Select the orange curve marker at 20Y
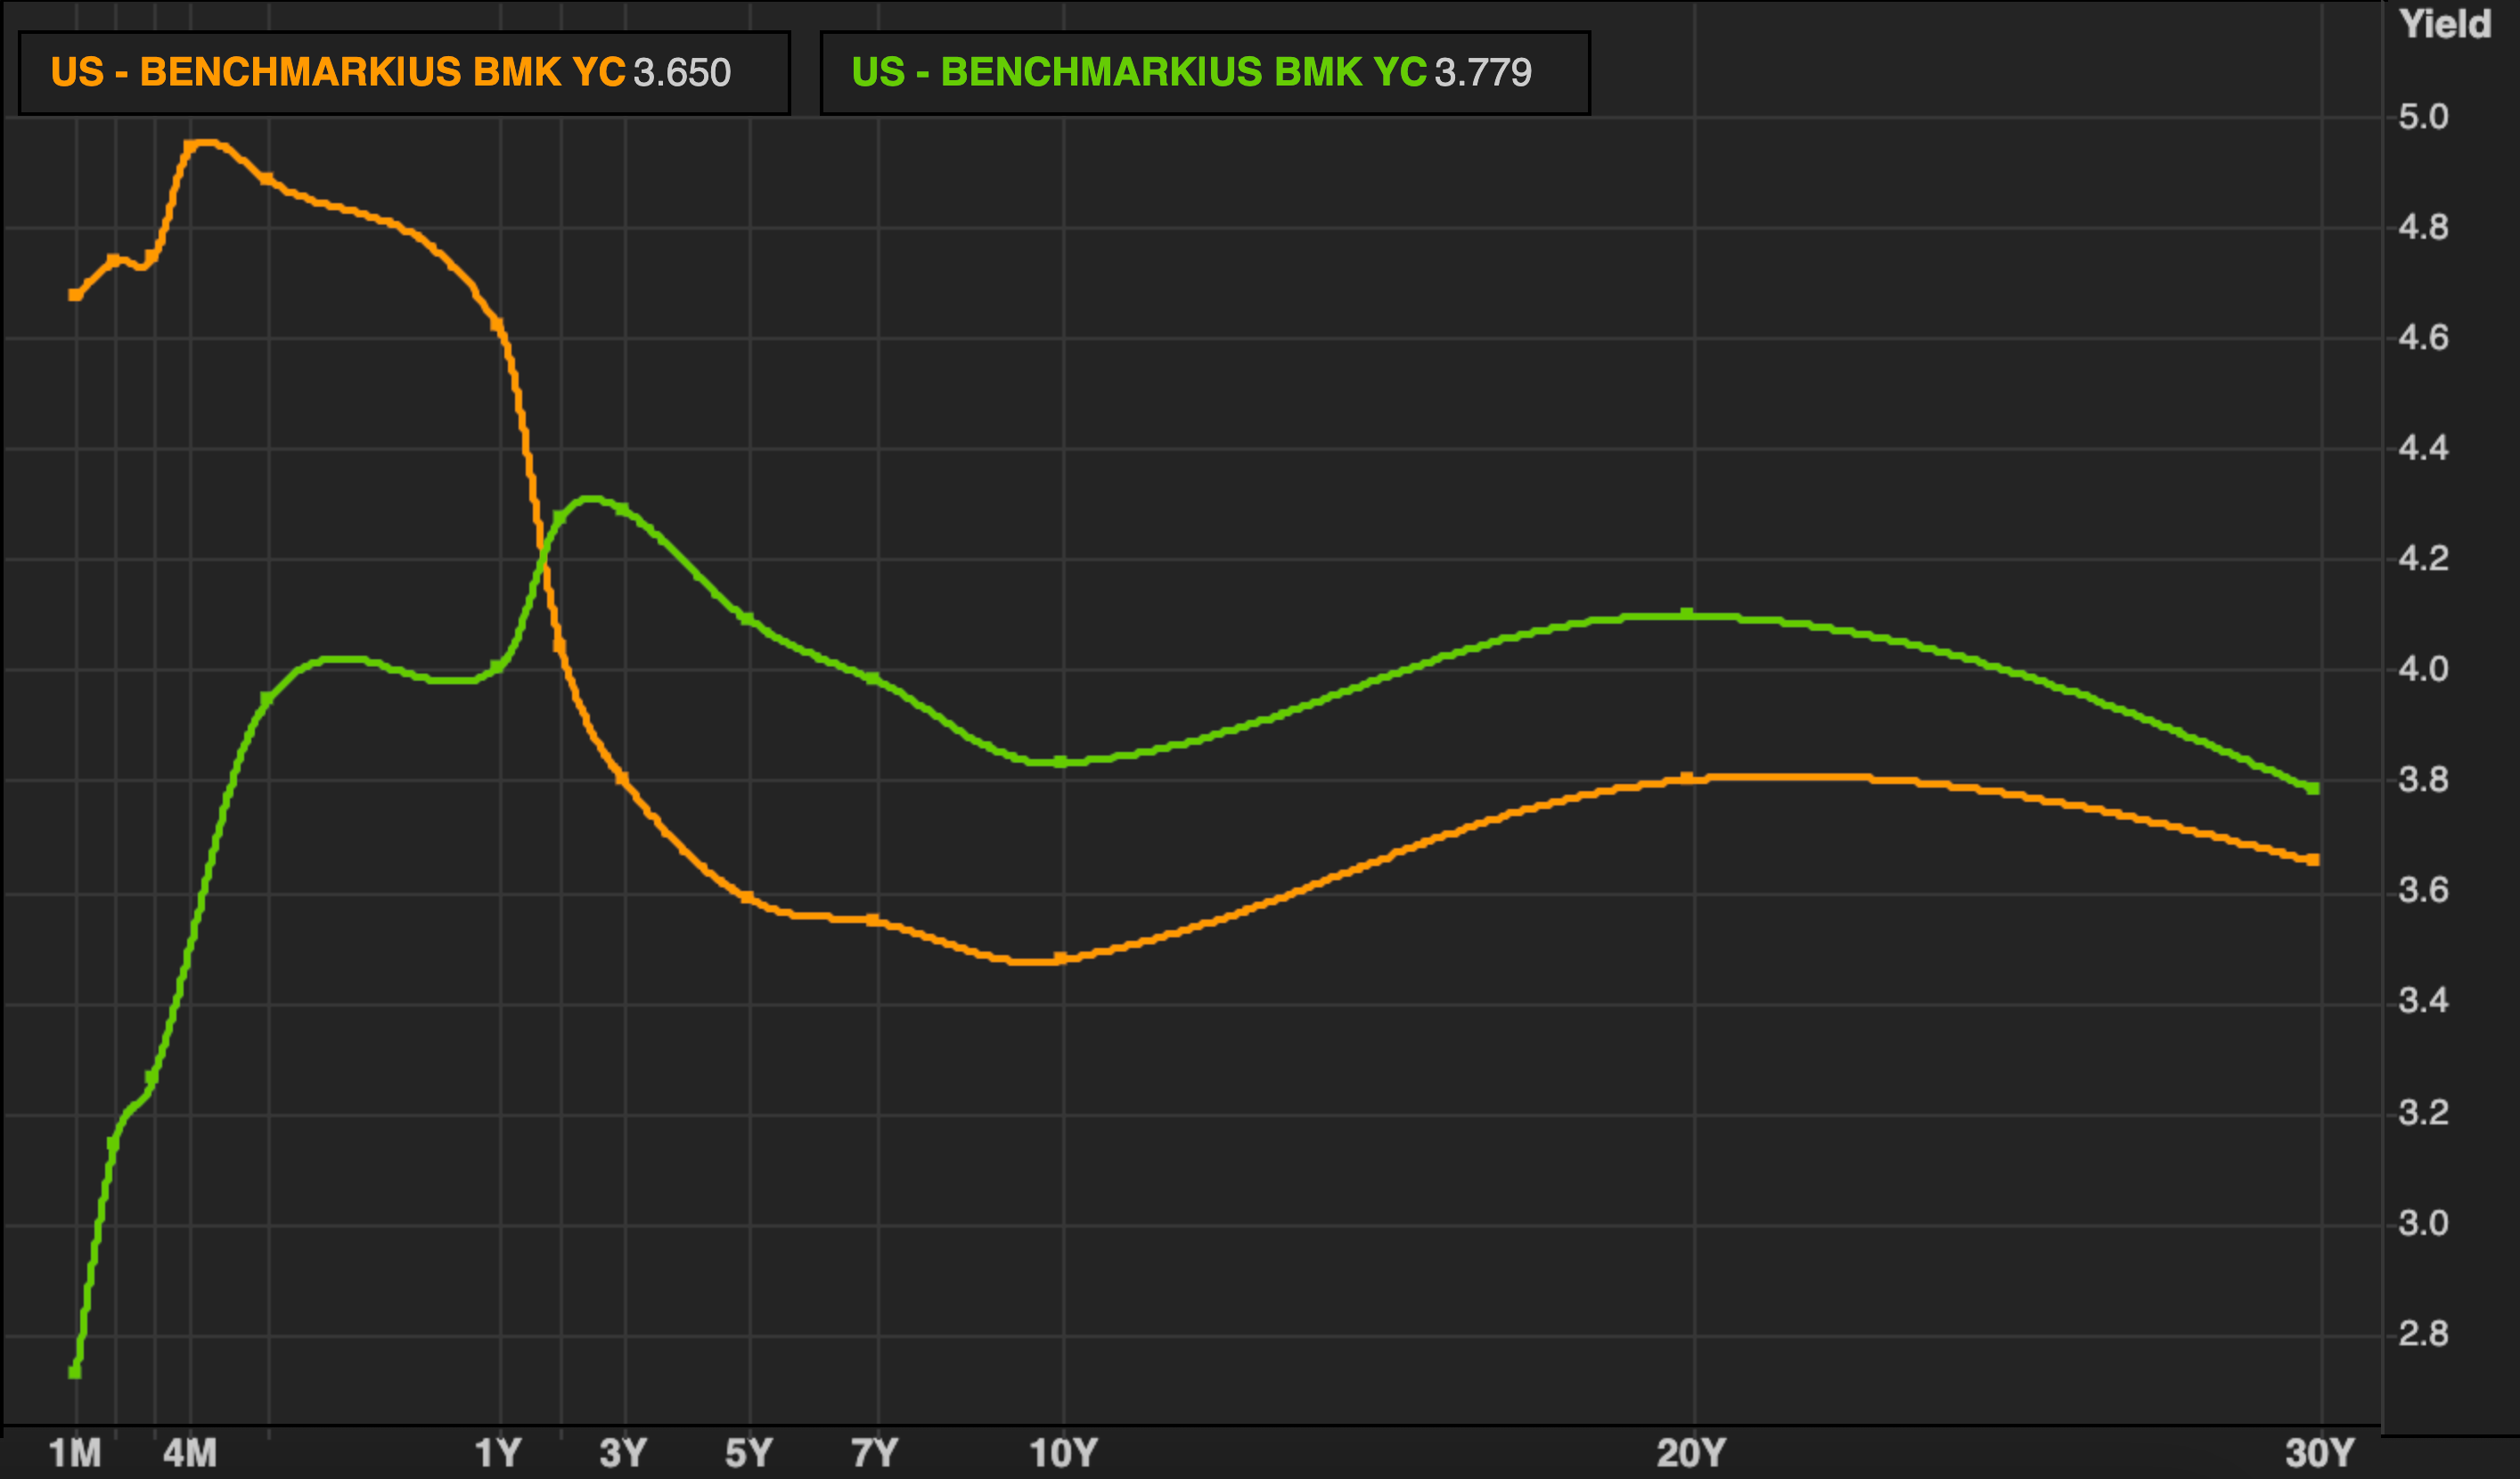 [1687, 778]
